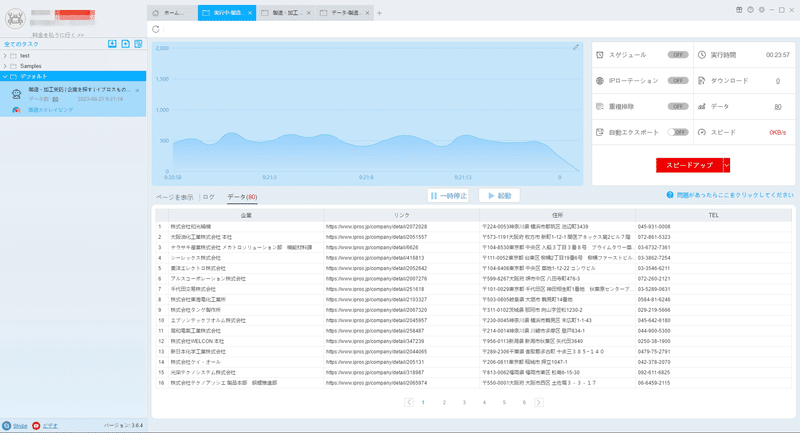Expand the test folder in task tree

tap(5, 56)
